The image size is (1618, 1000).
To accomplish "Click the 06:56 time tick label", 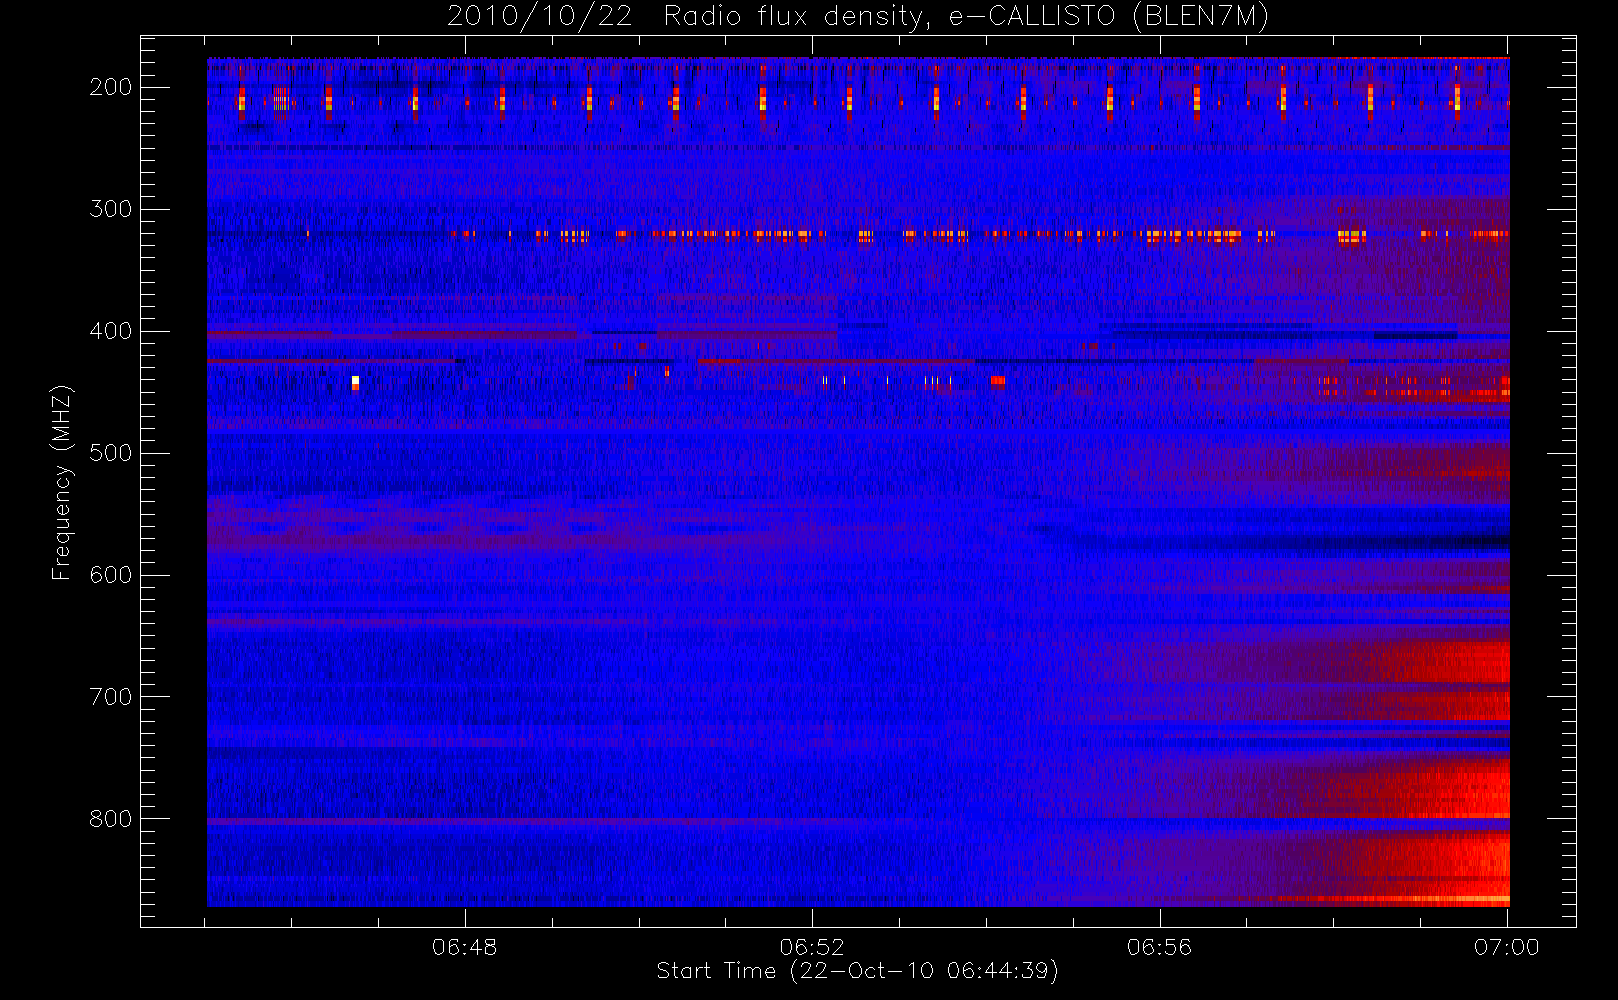I will pos(1160,946).
